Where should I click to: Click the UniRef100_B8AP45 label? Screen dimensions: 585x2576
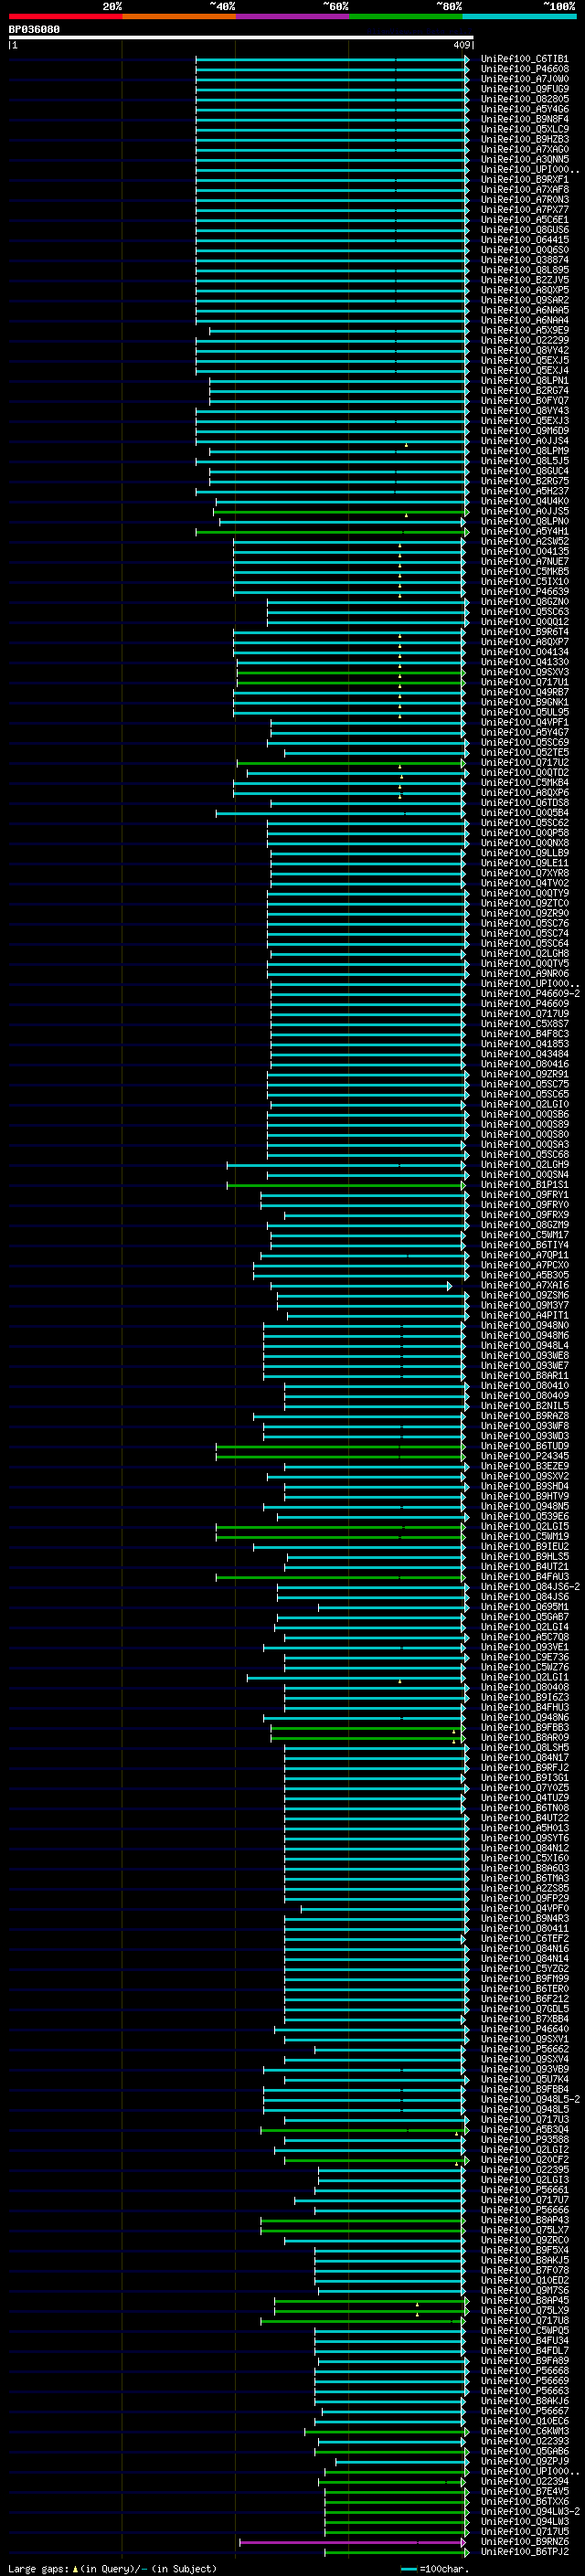pos(525,2300)
